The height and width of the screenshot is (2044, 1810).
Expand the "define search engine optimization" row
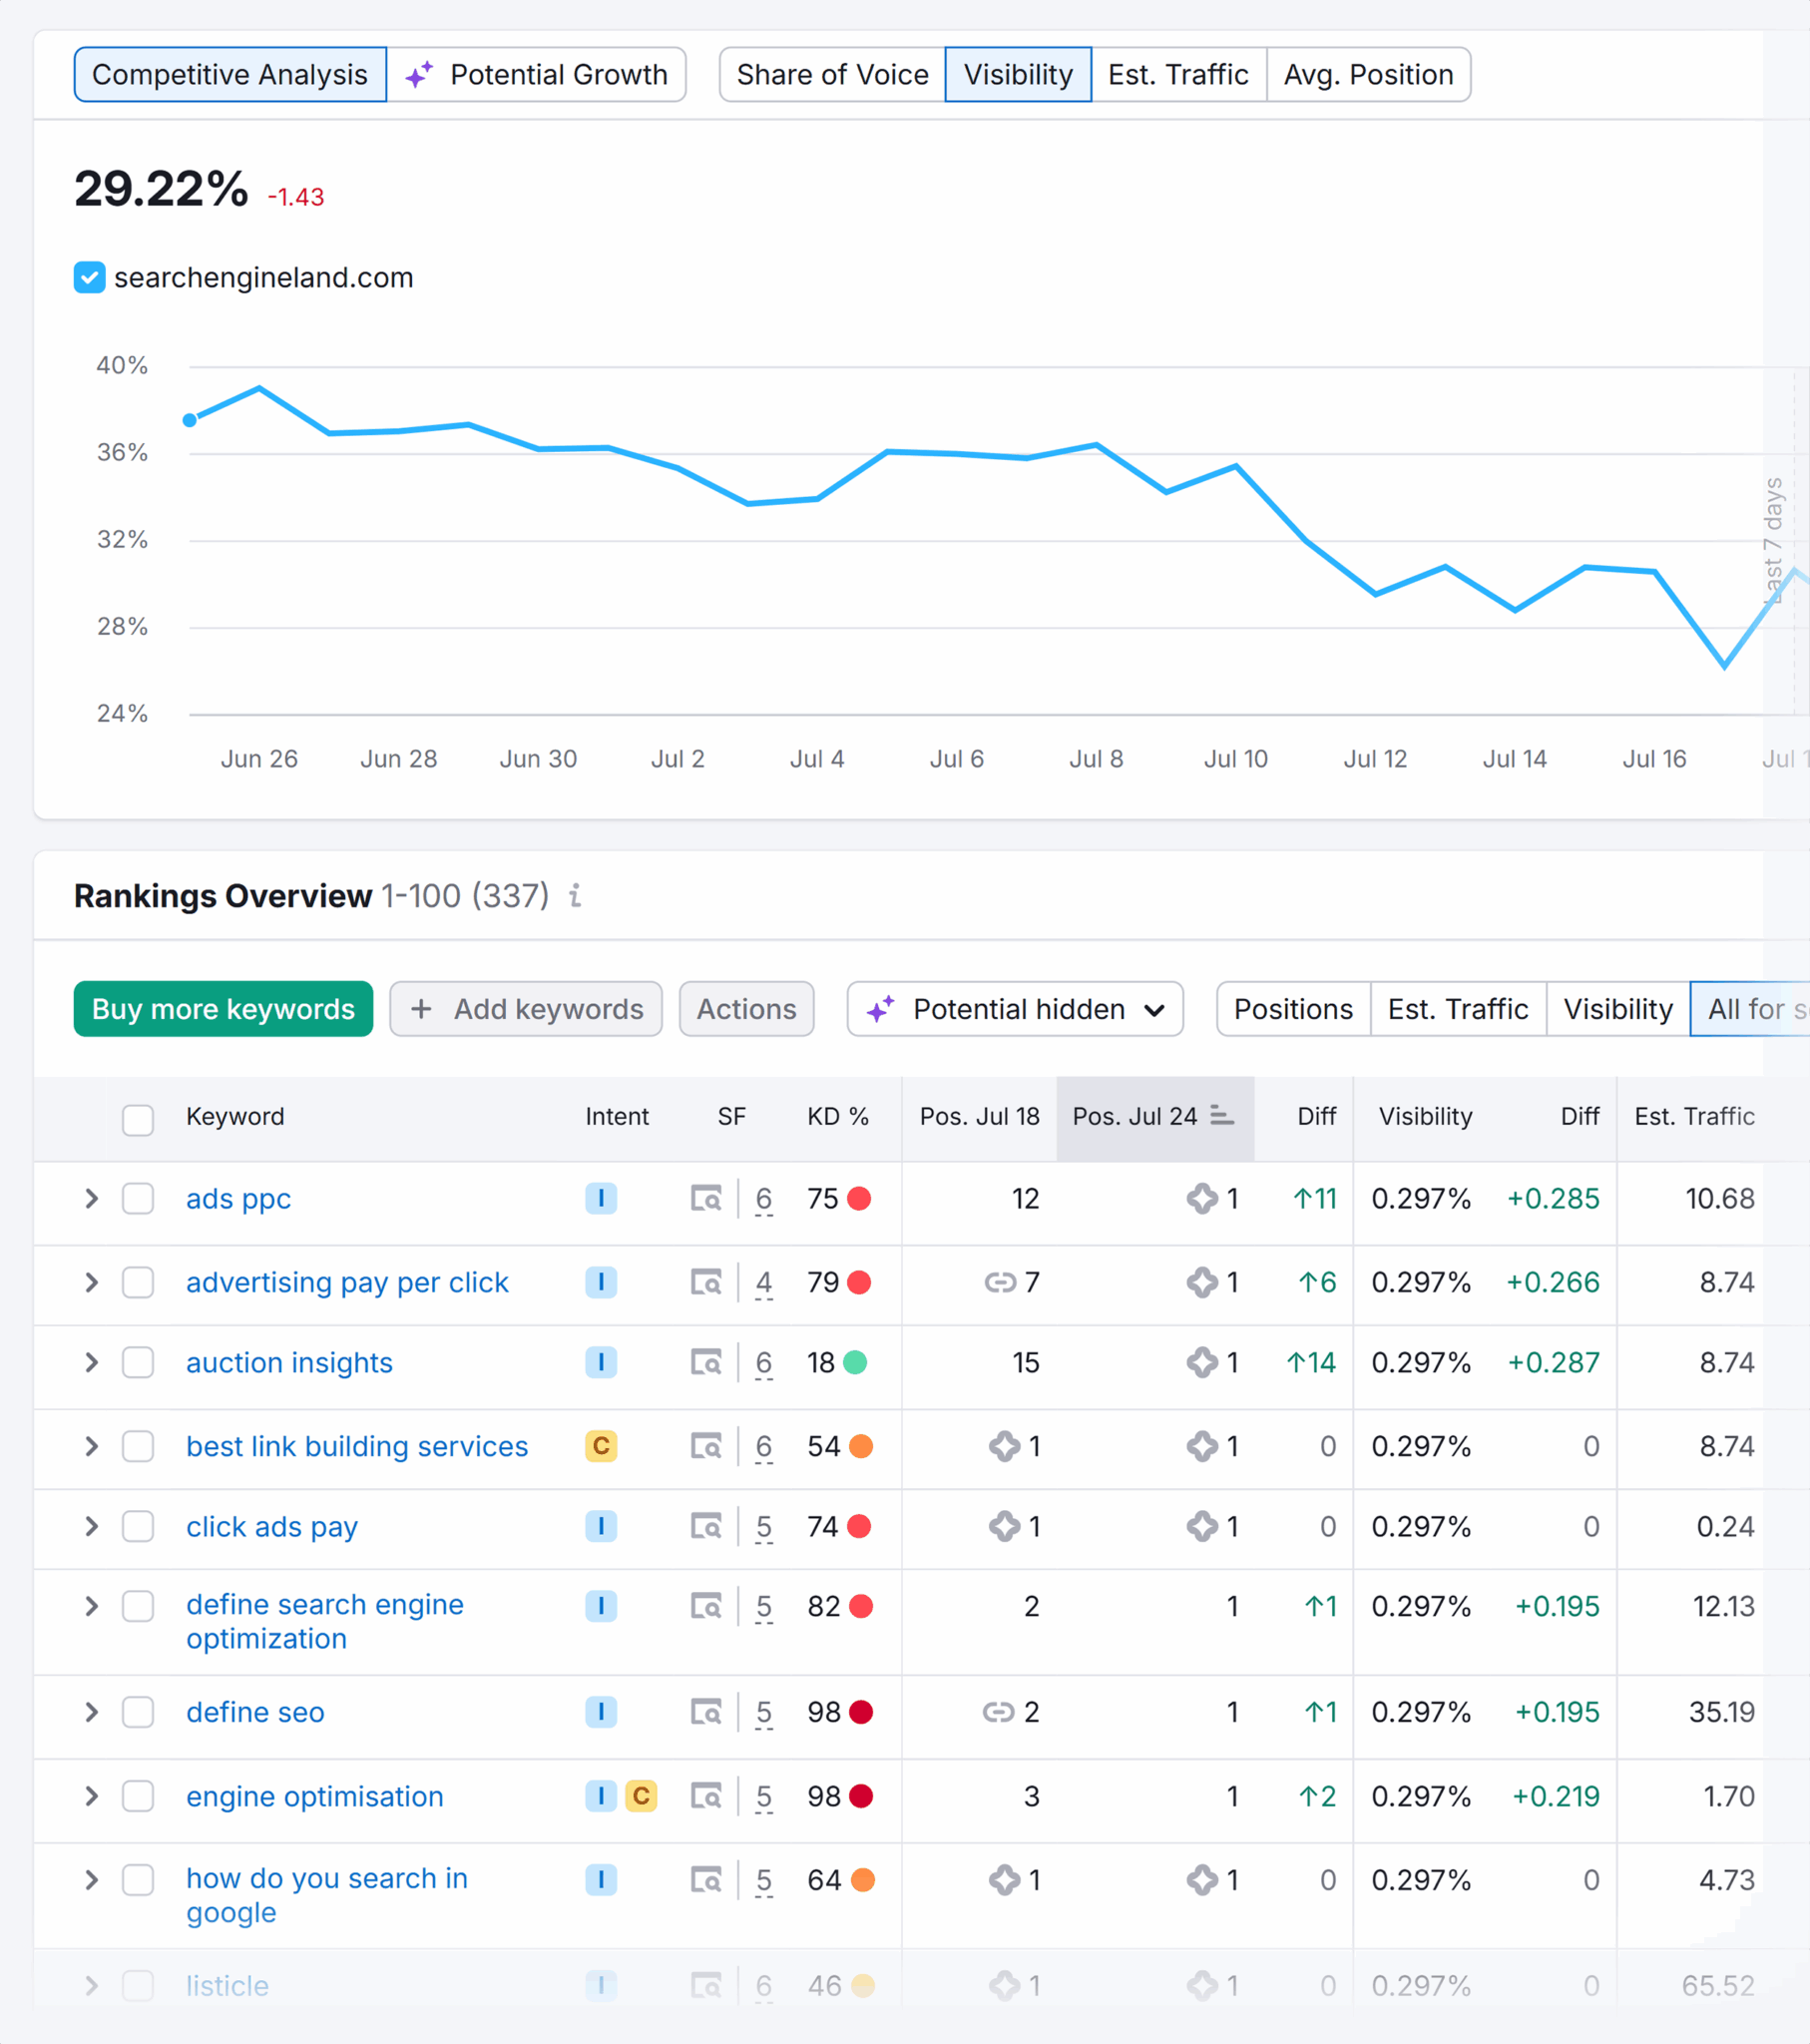pos(91,1606)
